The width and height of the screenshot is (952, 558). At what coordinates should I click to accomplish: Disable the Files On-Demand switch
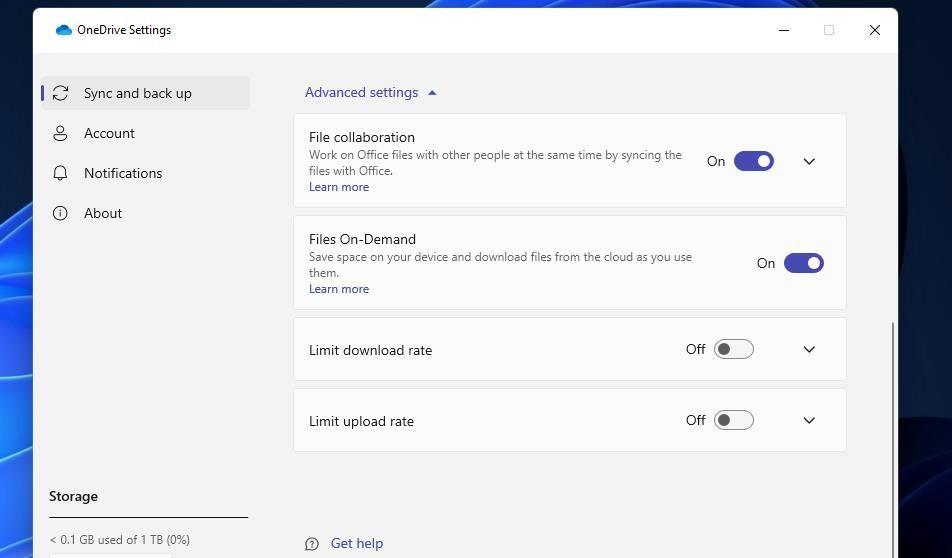tap(803, 263)
